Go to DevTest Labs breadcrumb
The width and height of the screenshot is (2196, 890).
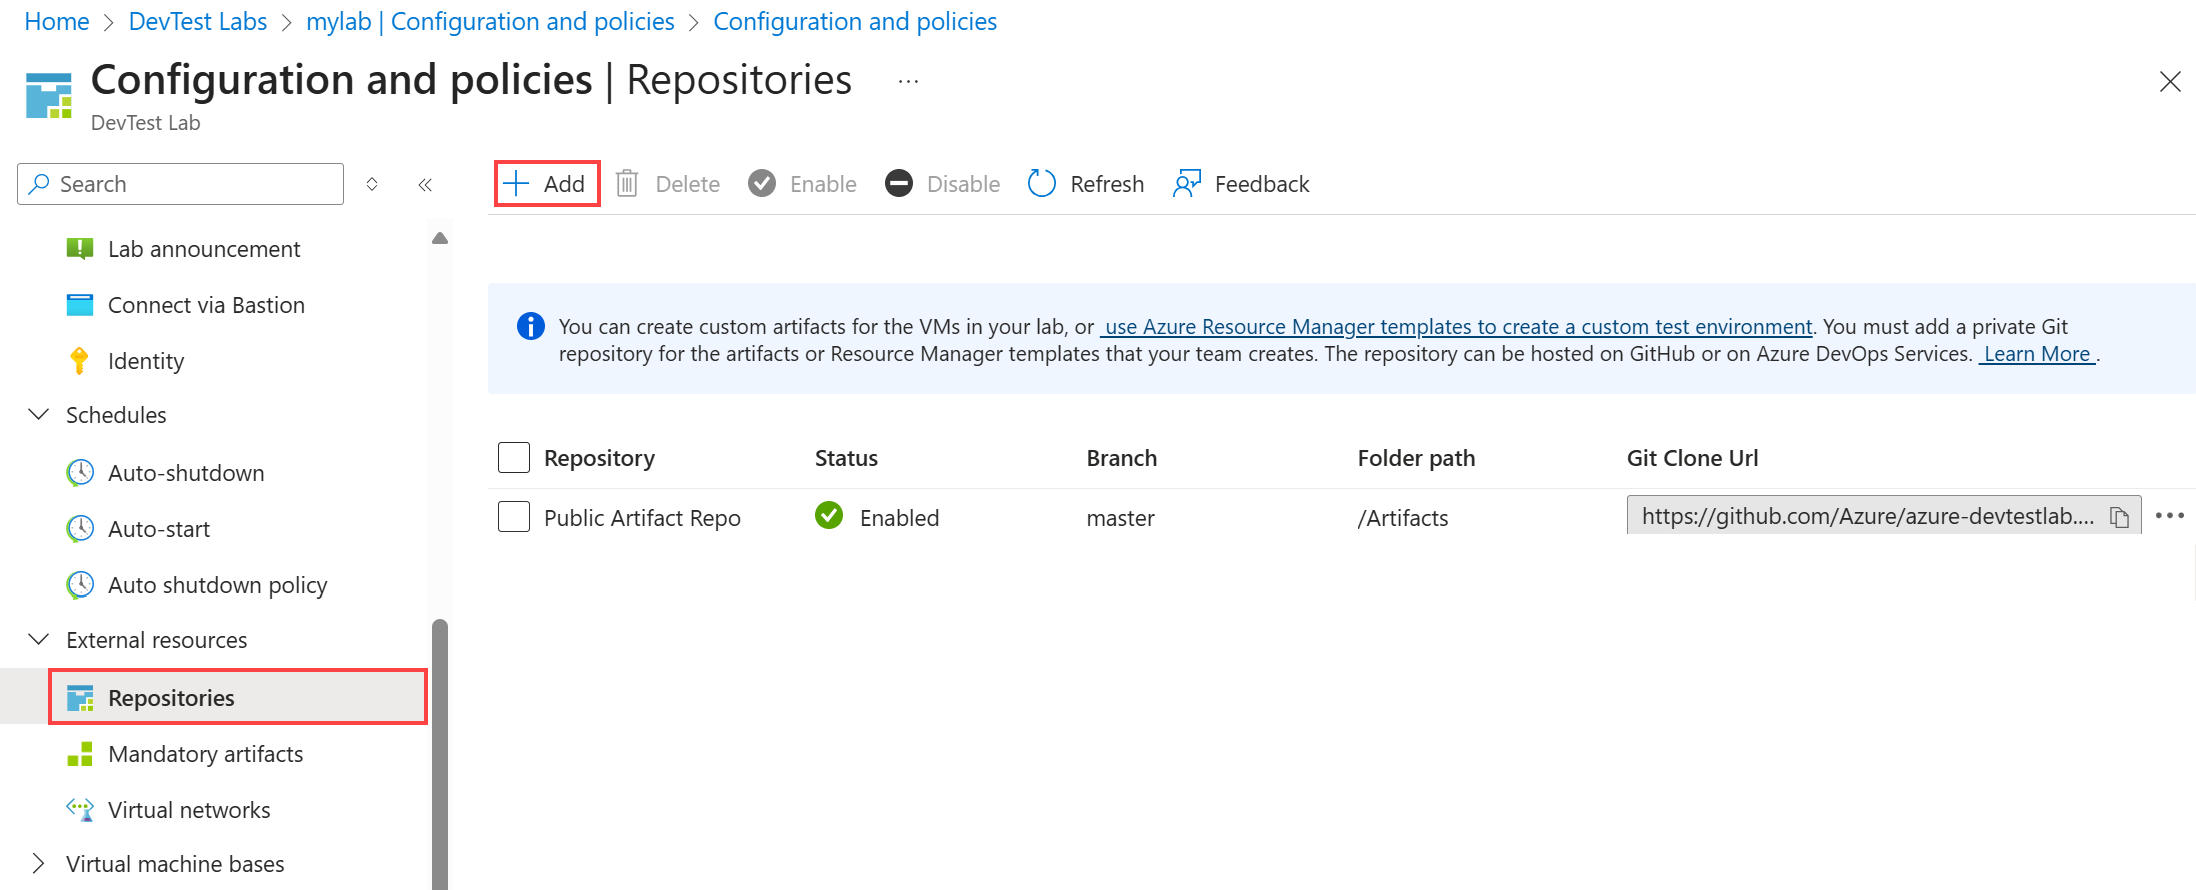(198, 22)
